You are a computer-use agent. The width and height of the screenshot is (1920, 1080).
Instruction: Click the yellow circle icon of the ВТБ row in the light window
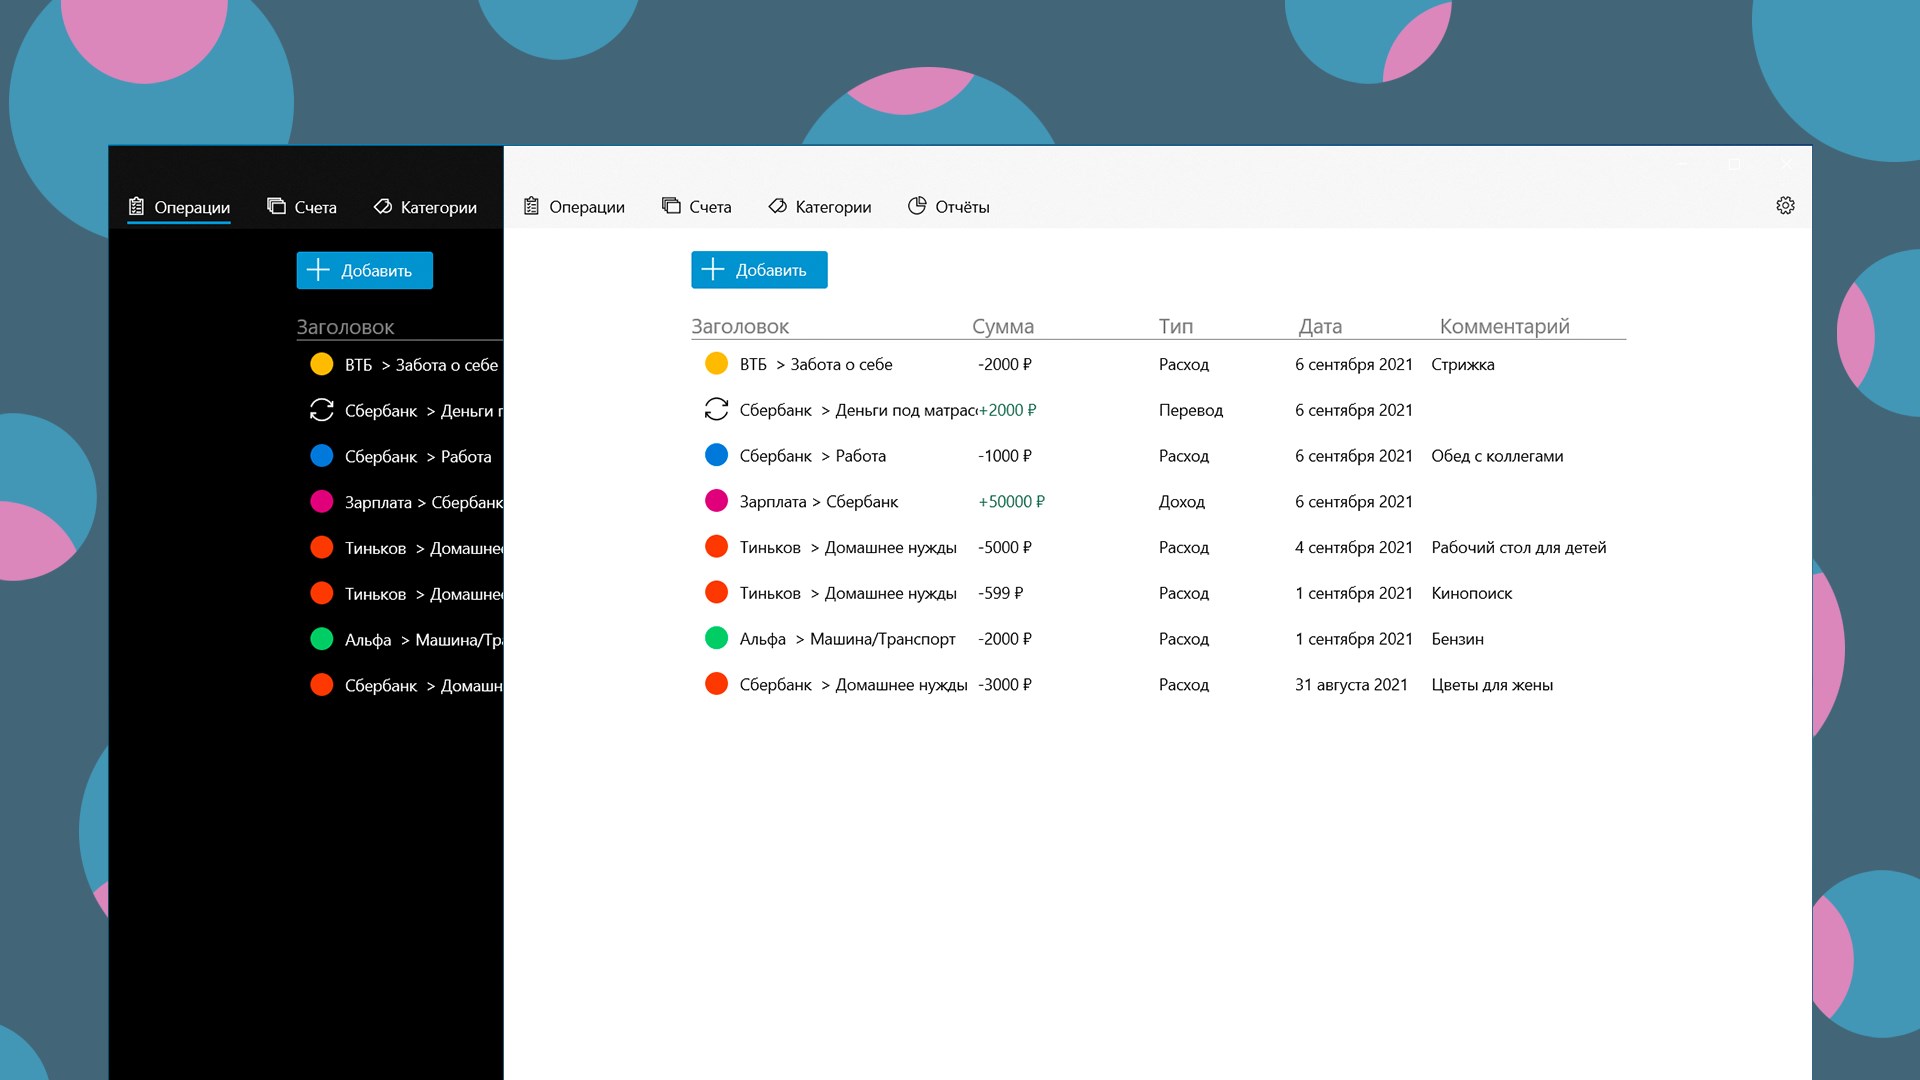(716, 364)
